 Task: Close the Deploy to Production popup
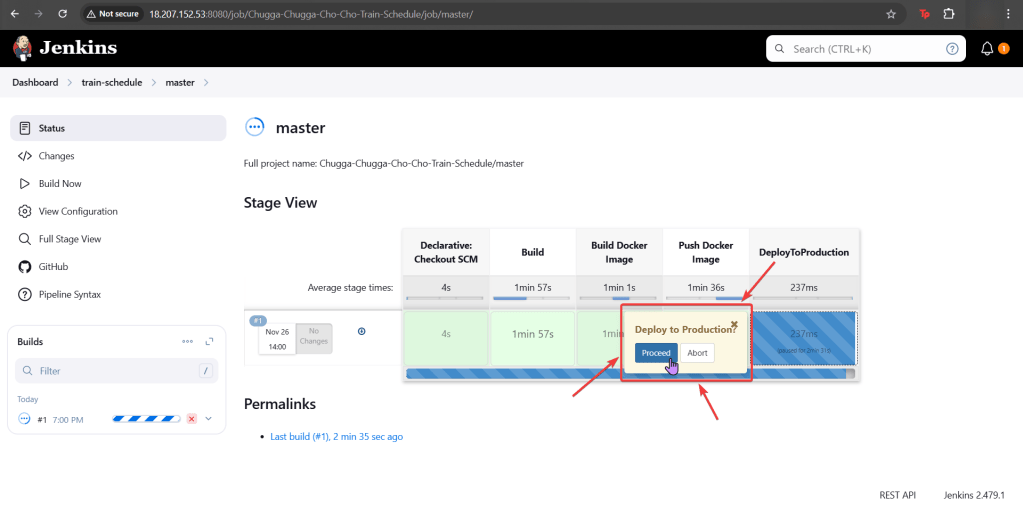pyautogui.click(x=734, y=324)
